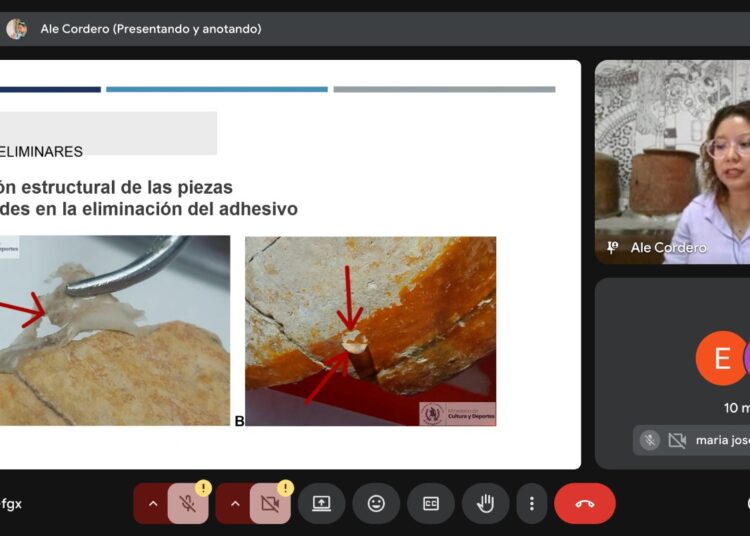Click Ale Cordero's avatar in presenter bar
The image size is (750, 536).
(x=17, y=29)
